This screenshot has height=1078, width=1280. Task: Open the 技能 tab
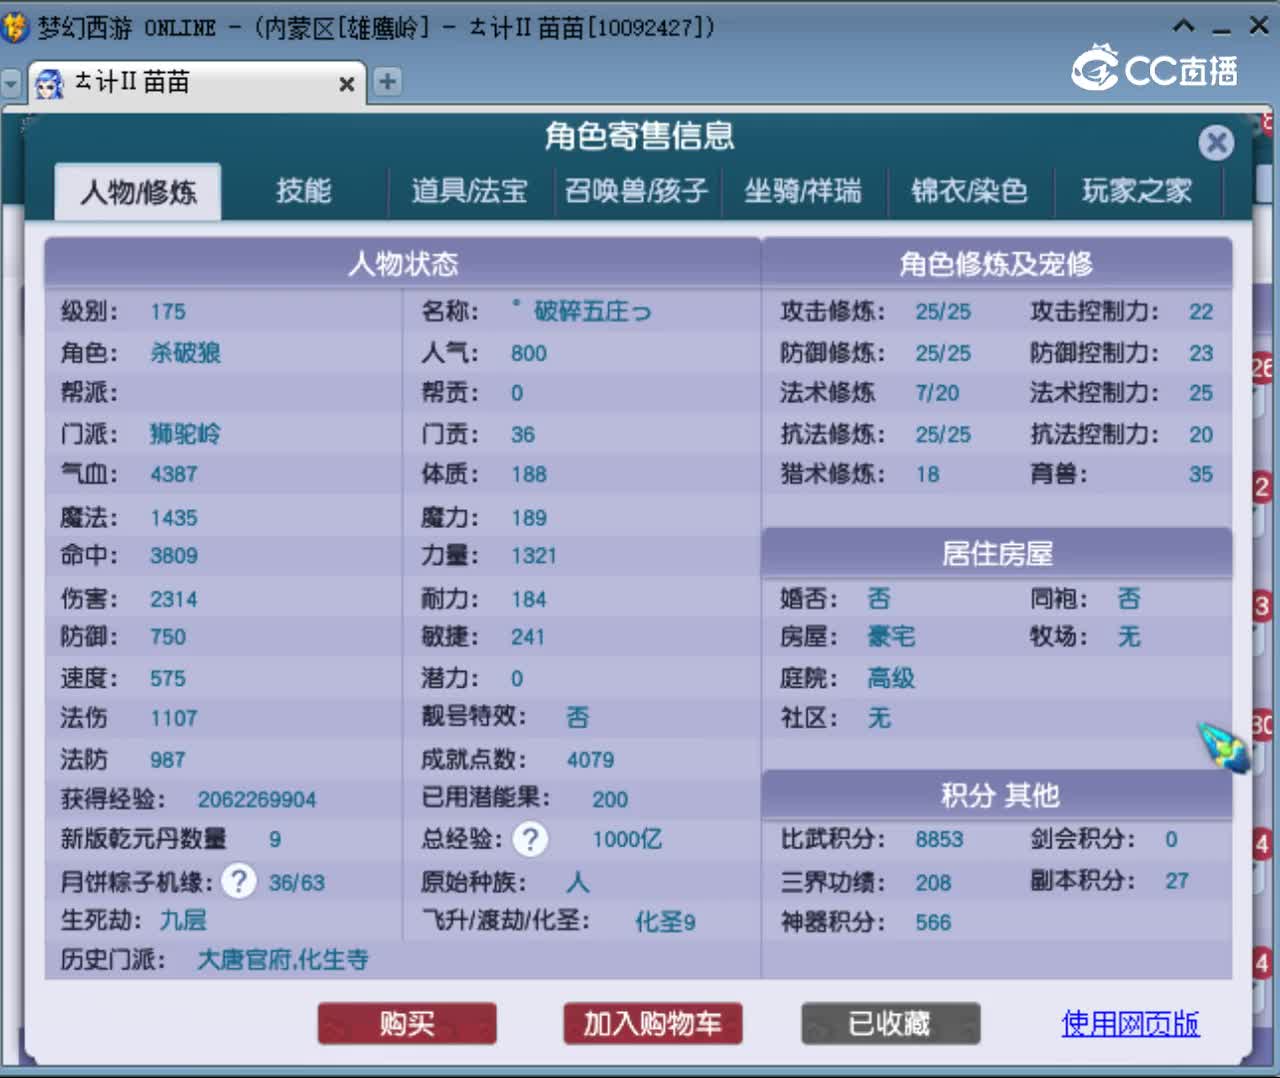point(304,190)
